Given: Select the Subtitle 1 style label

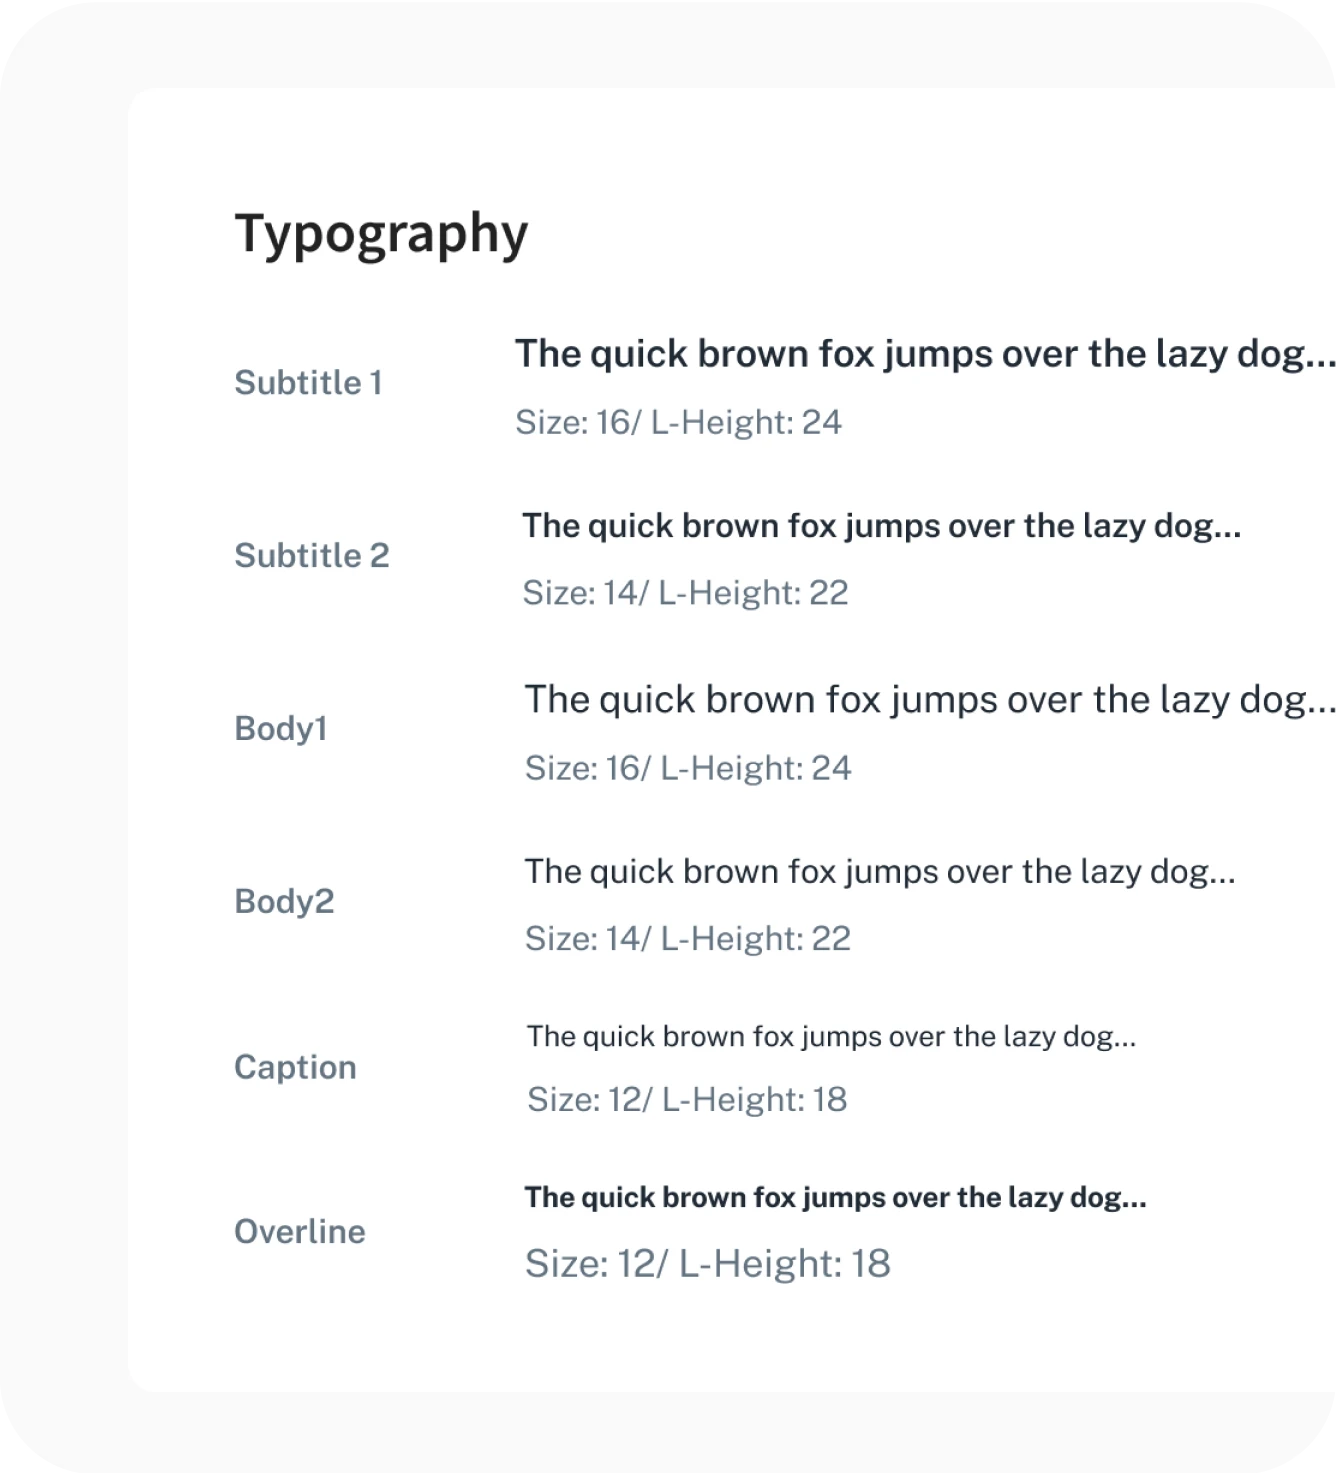Looking at the screenshot, I should point(308,383).
